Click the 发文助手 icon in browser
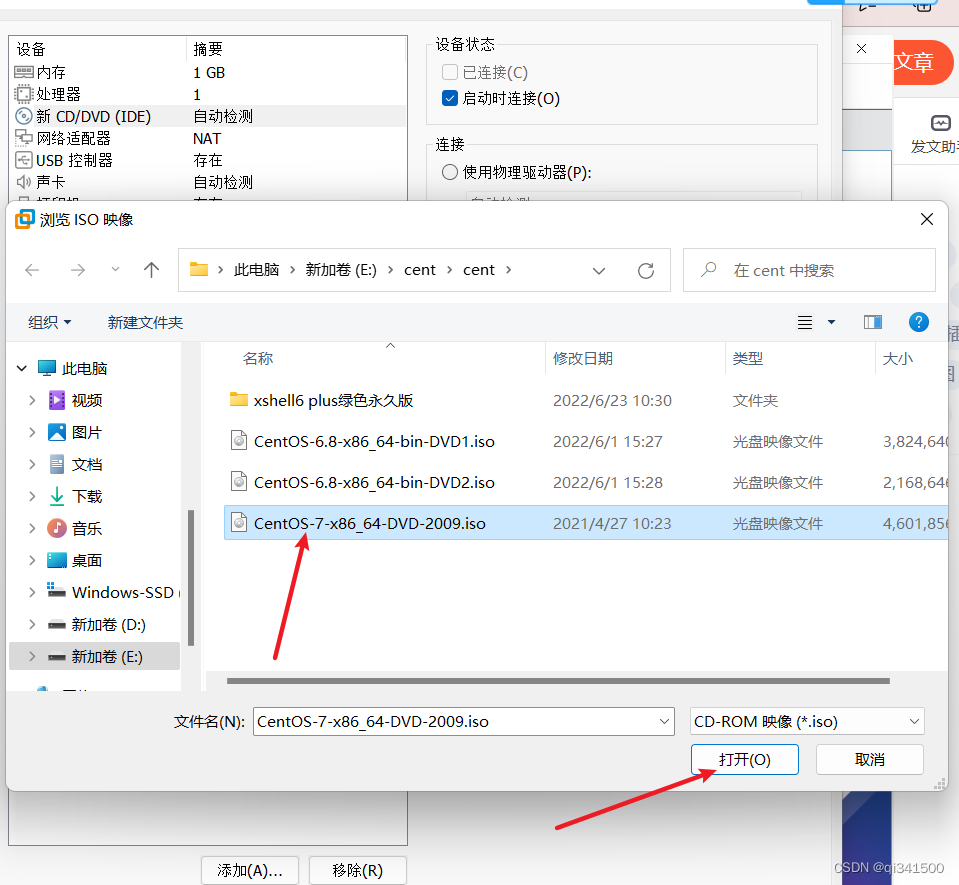959x885 pixels. tap(941, 124)
